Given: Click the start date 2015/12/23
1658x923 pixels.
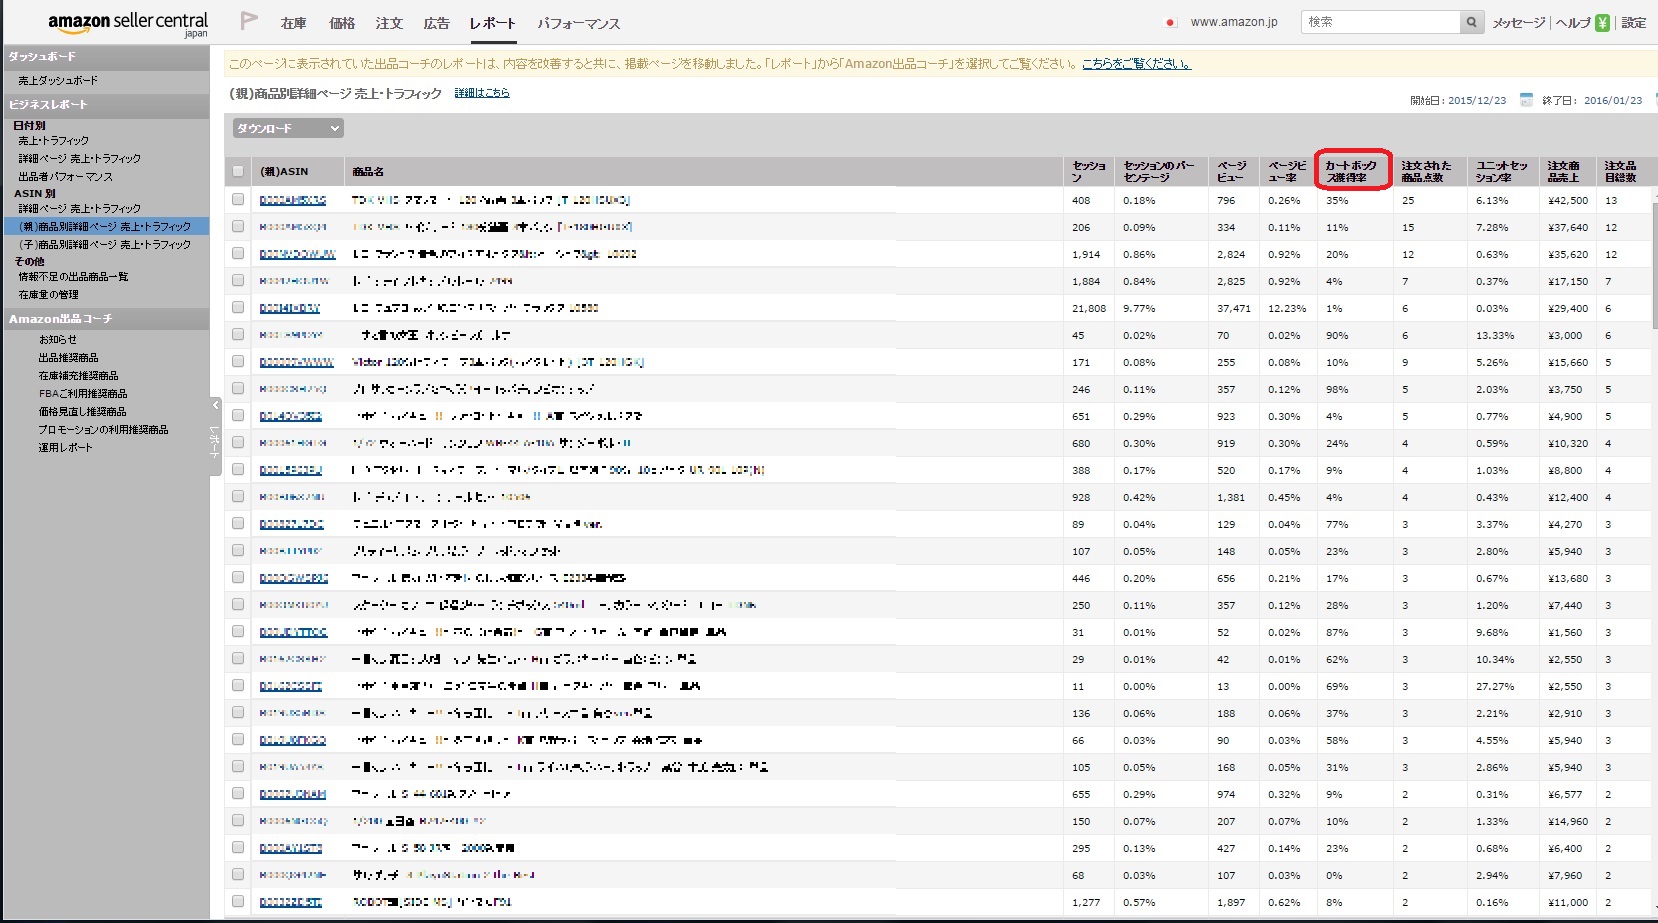Looking at the screenshot, I should (1477, 101).
